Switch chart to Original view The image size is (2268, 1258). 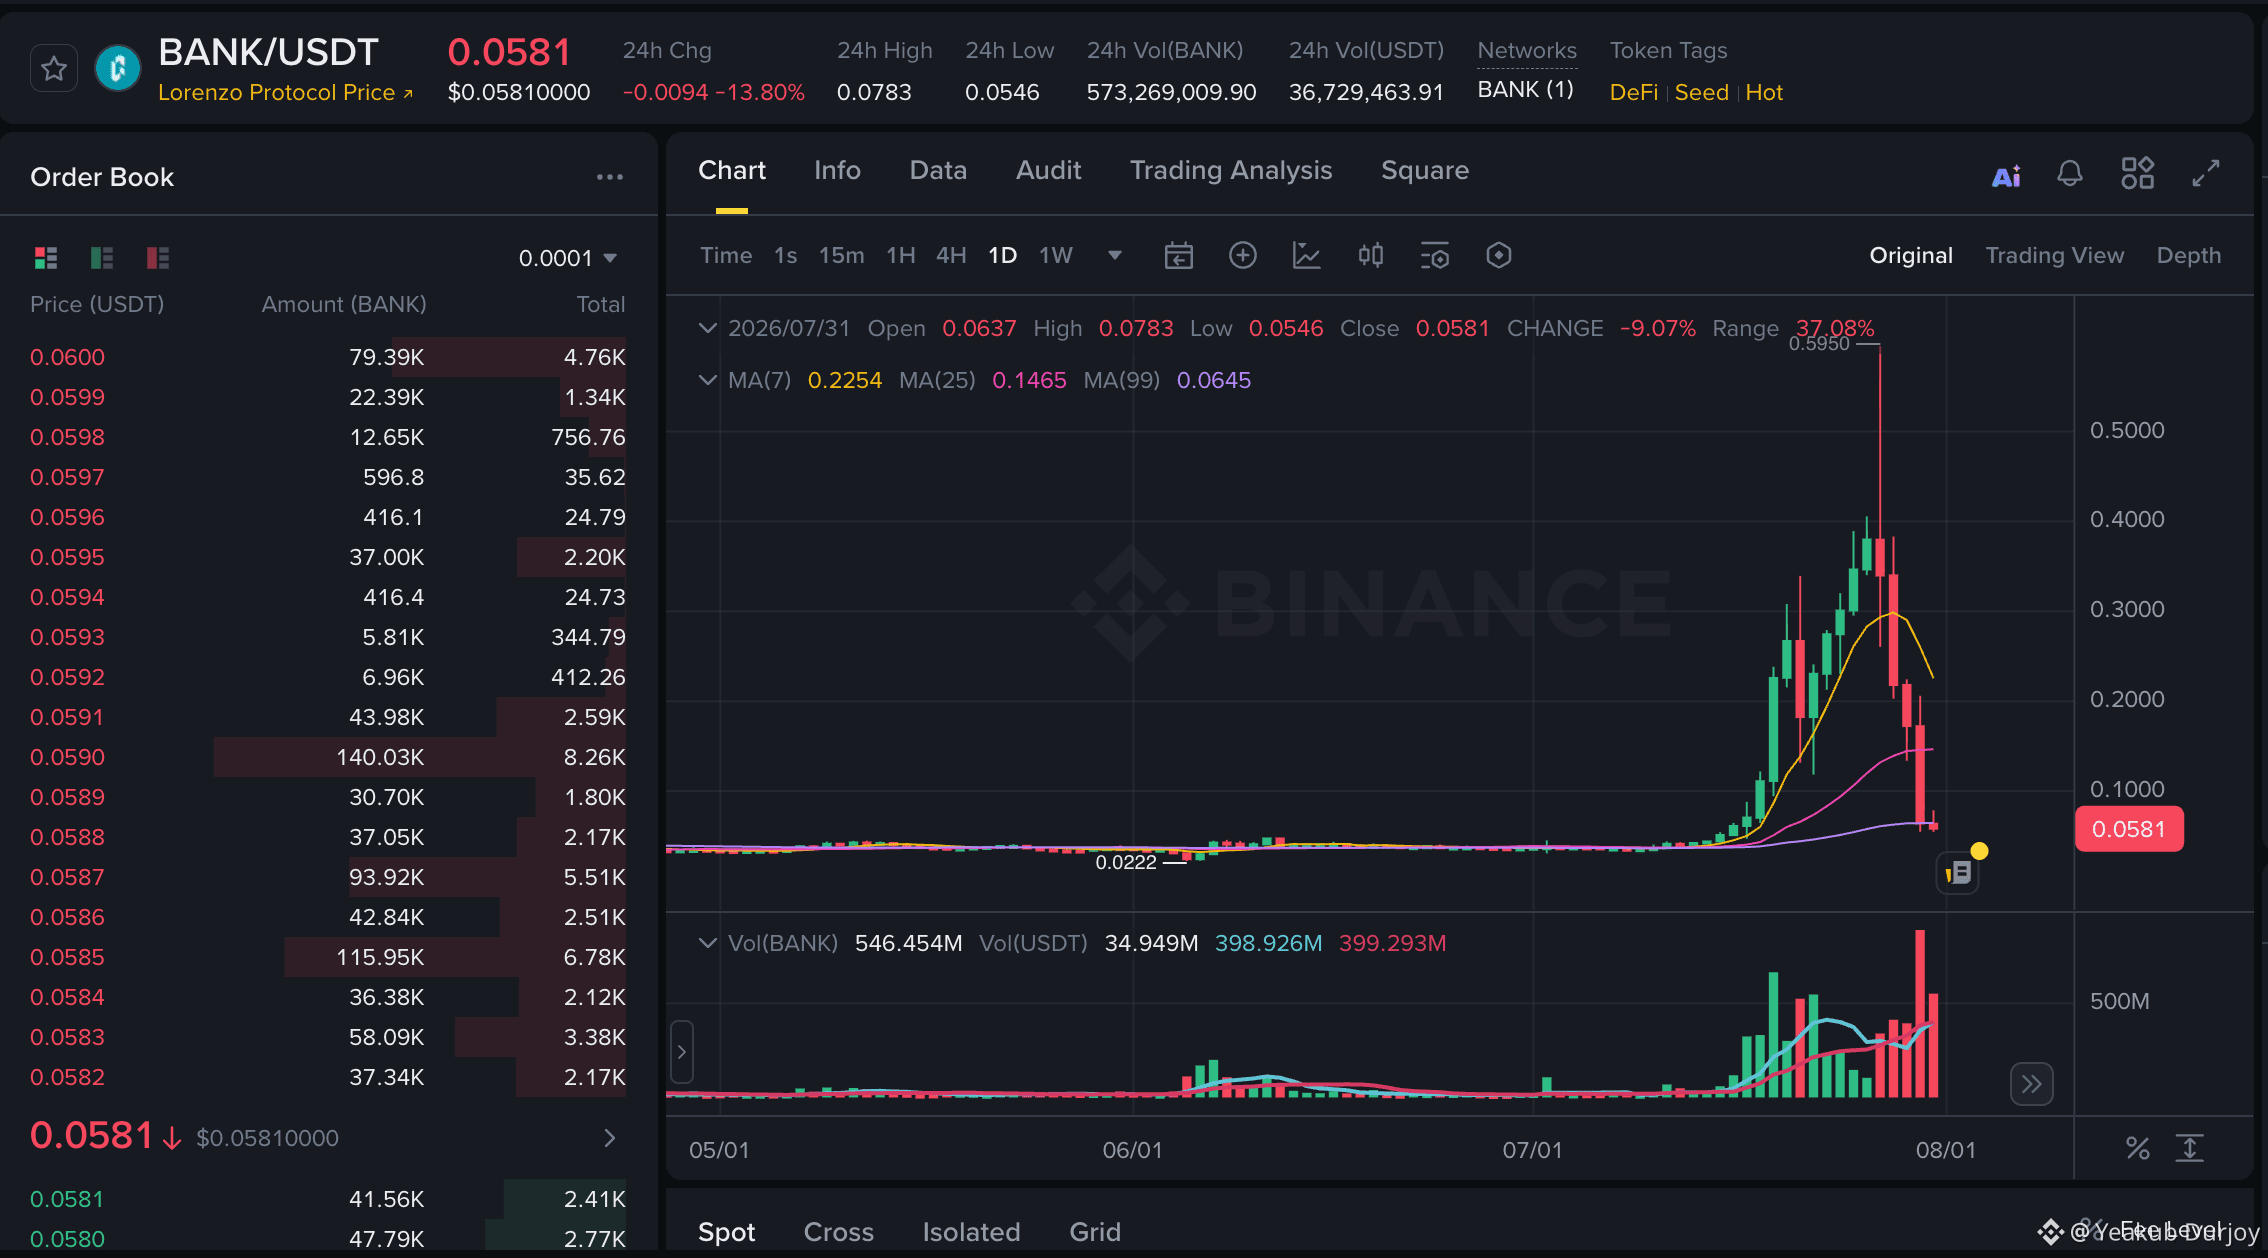(1911, 256)
